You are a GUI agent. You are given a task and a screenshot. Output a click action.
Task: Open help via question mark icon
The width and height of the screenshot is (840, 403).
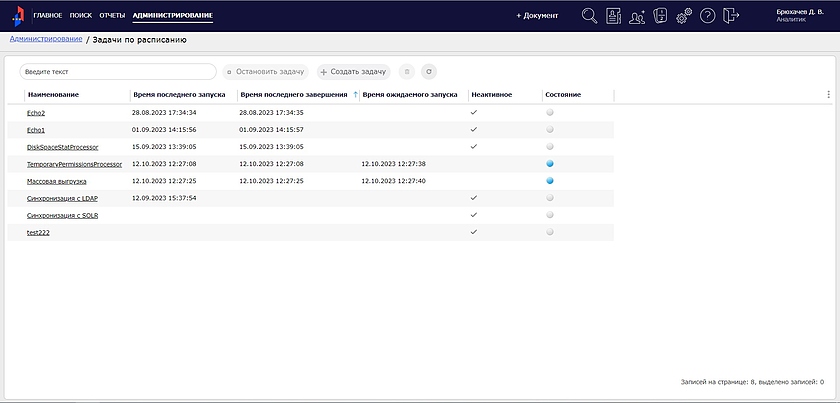click(x=707, y=16)
